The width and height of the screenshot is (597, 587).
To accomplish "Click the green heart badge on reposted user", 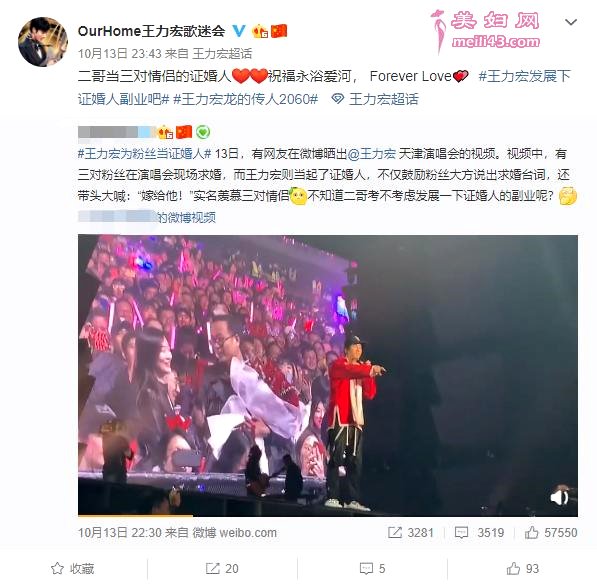I will [x=203, y=132].
